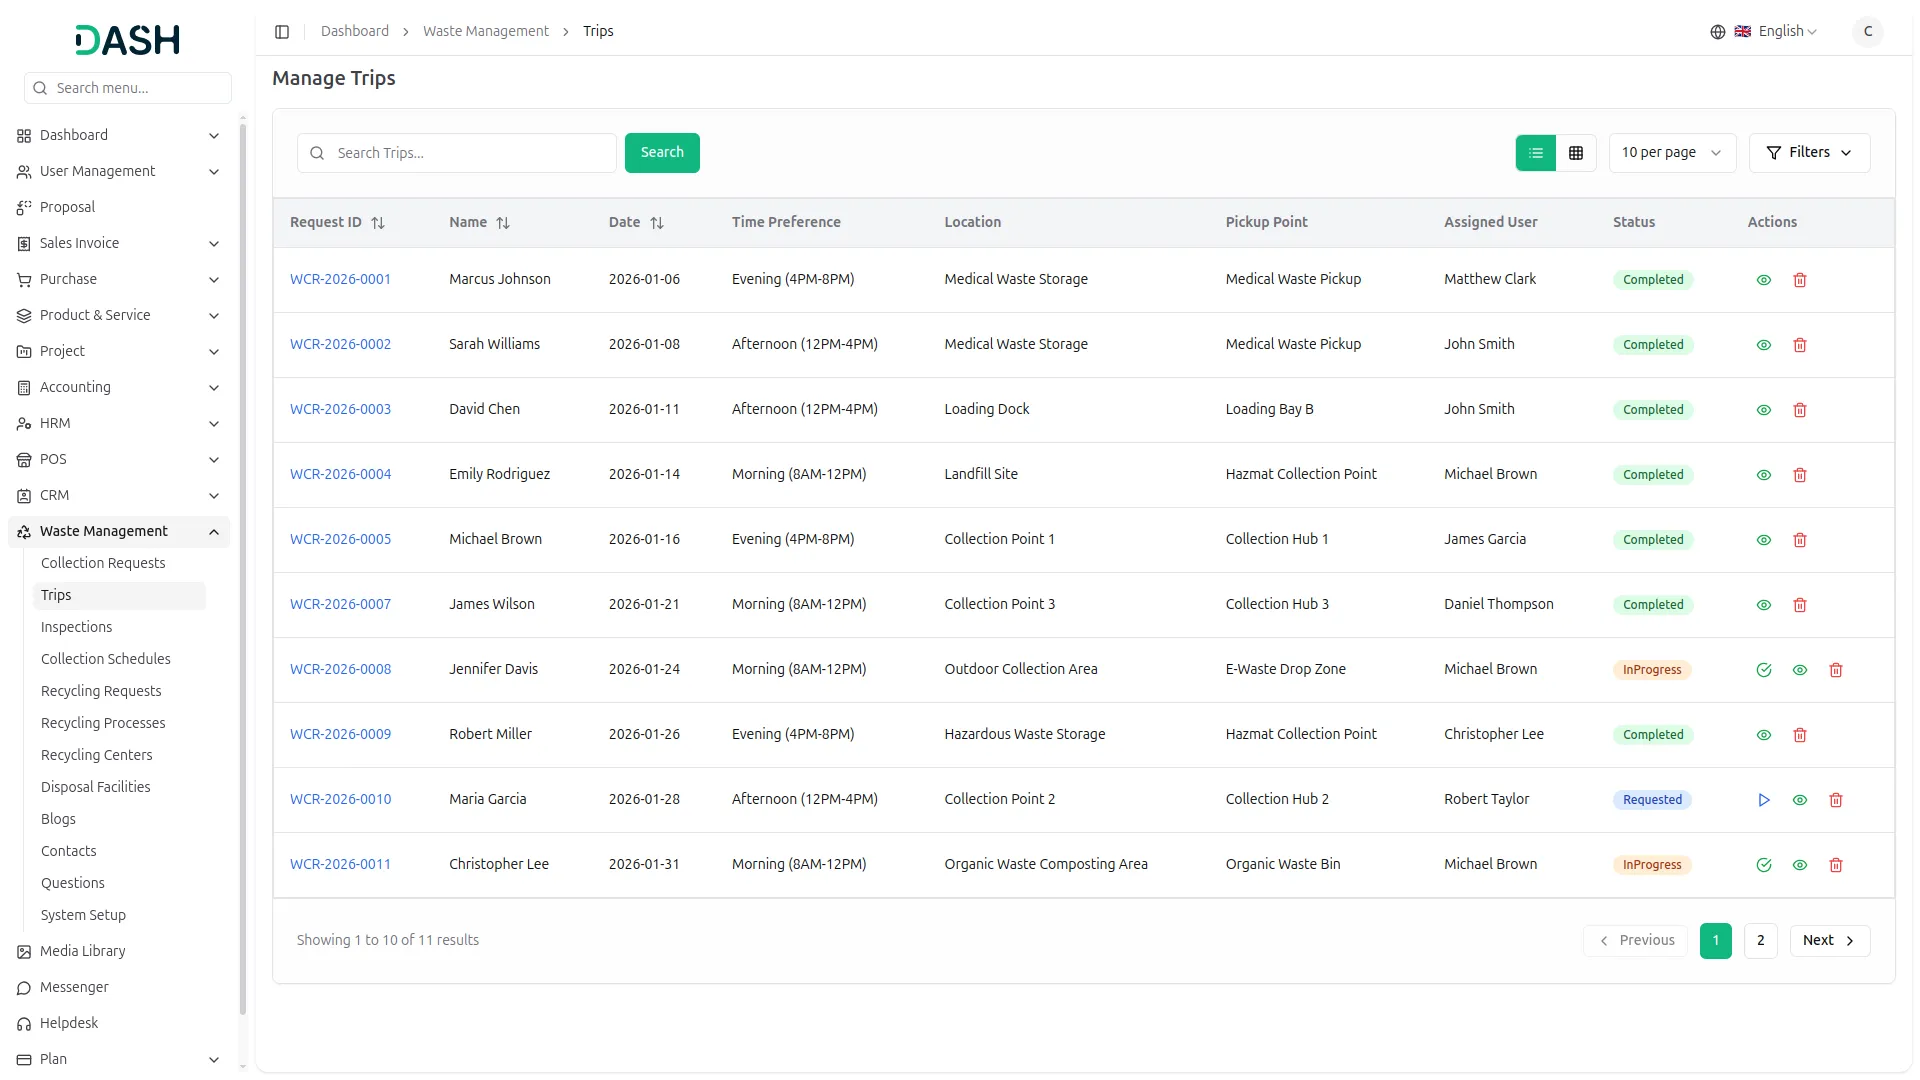Viewport: 1920px width, 1080px height.
Task: Open the 10 per page dropdown
Action: [1671, 153]
